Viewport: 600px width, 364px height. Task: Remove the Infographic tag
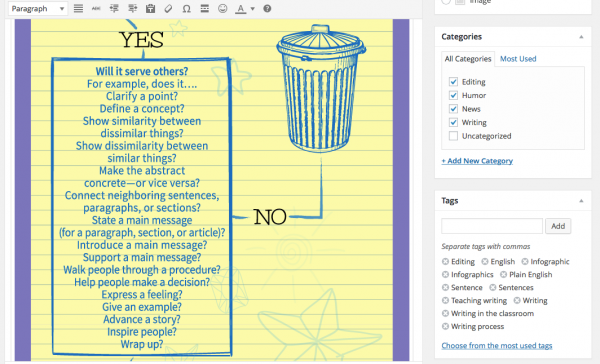pos(525,261)
